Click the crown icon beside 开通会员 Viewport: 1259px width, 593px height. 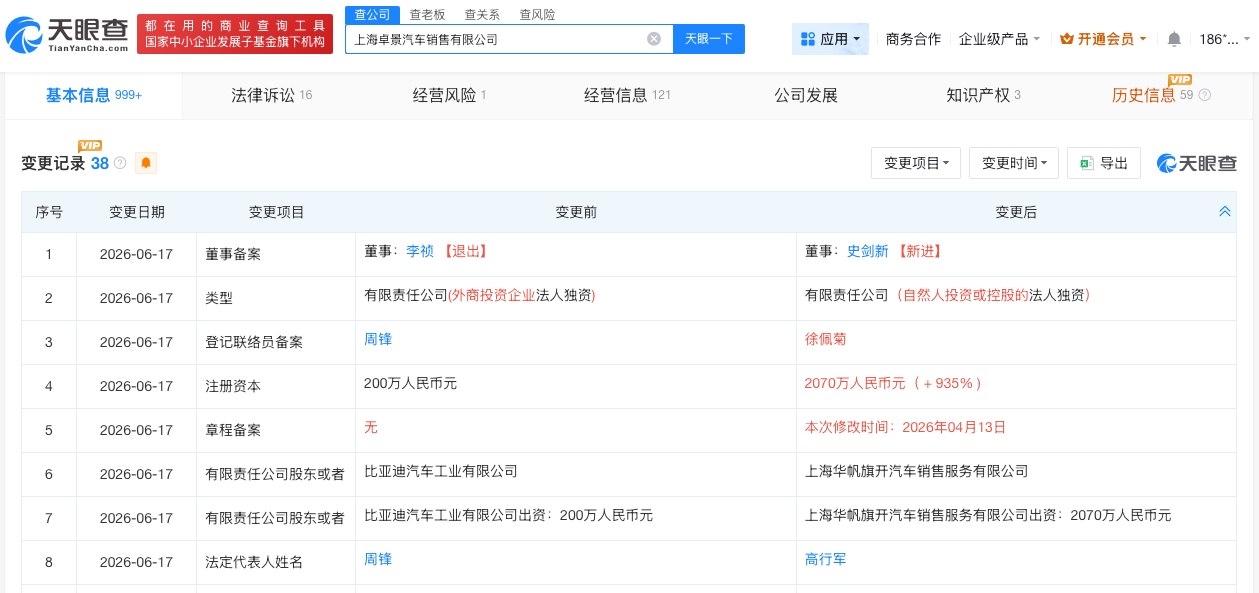tap(1067, 39)
